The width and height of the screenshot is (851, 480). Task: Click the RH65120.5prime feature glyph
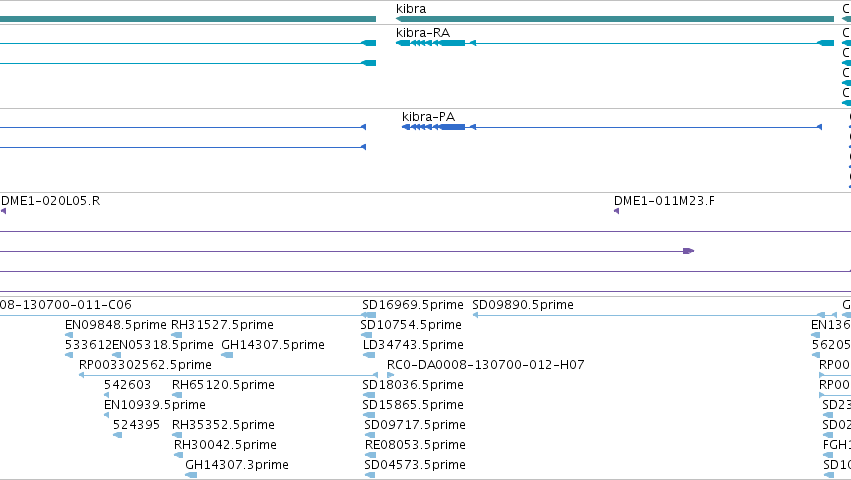(x=177, y=395)
